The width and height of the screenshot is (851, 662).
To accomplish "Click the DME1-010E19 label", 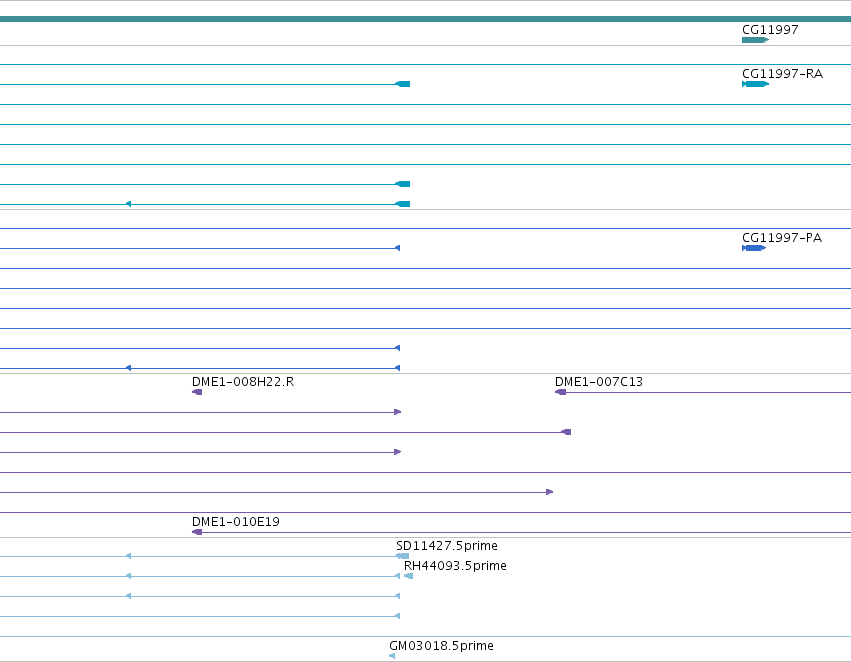I will click(x=236, y=521).
